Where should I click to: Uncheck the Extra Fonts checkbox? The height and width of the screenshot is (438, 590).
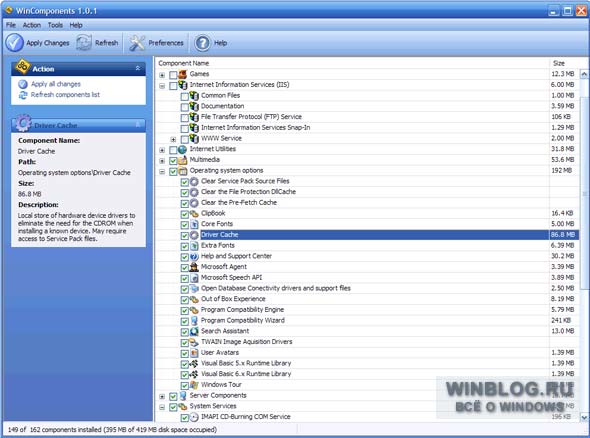pyautogui.click(x=184, y=246)
